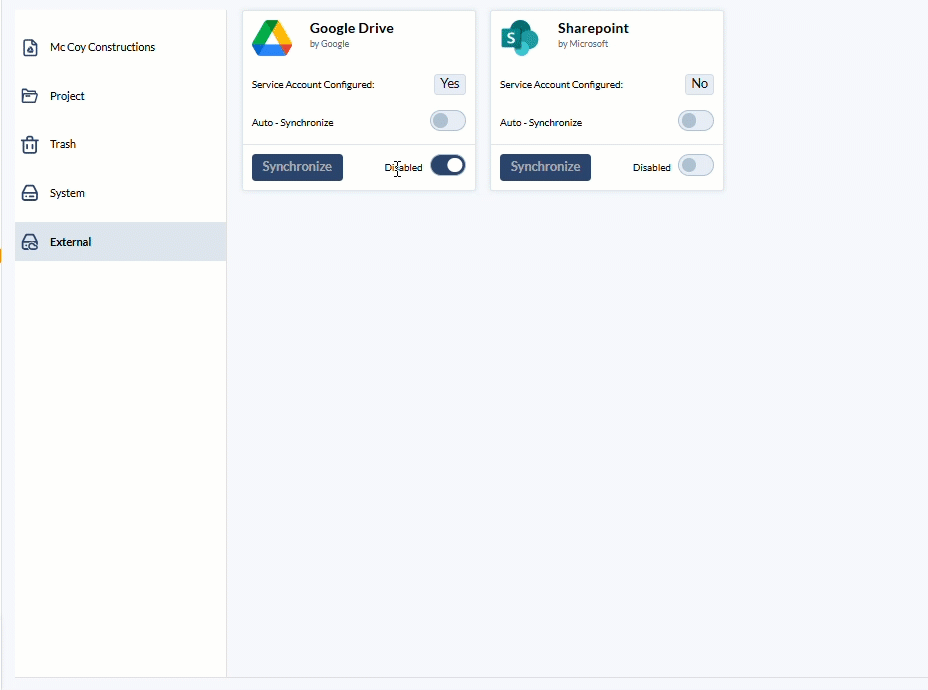Click the Disabled label on Sharepoint card
This screenshot has height=690, width=928.
[652, 167]
